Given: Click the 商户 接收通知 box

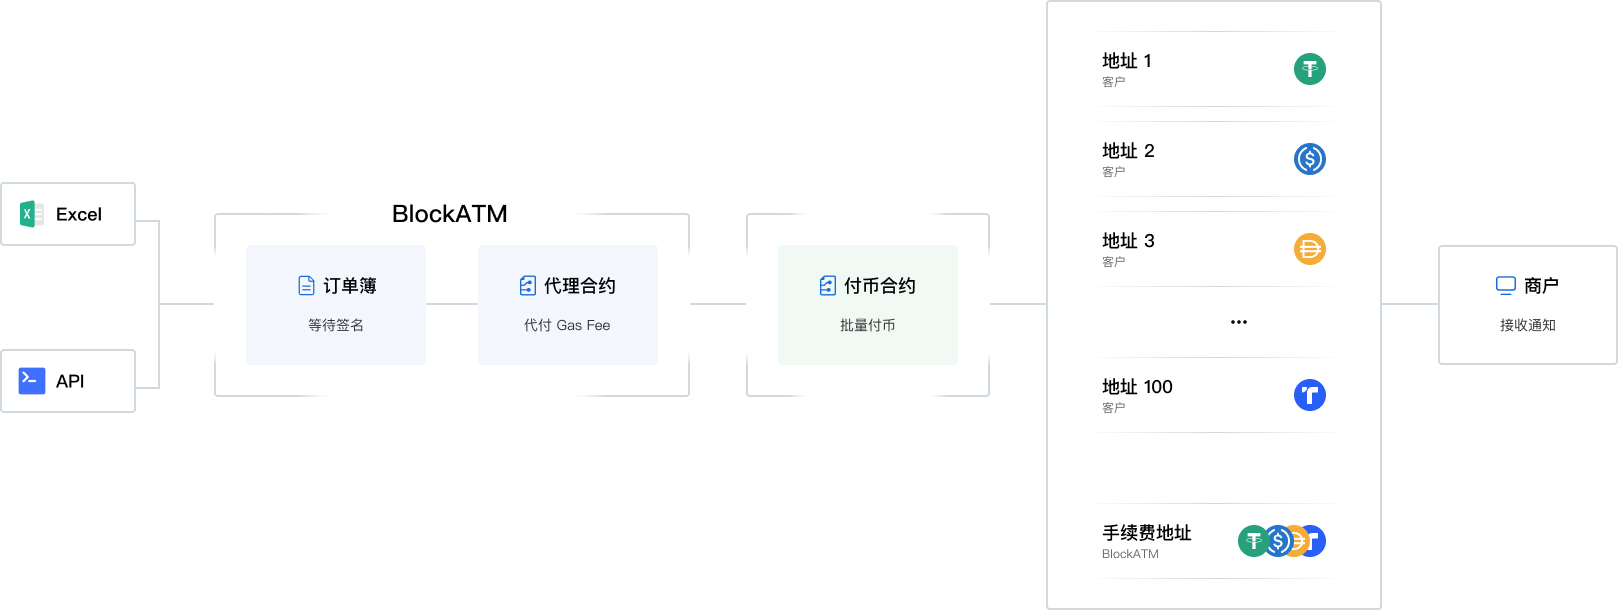Looking at the screenshot, I should pos(1528,305).
